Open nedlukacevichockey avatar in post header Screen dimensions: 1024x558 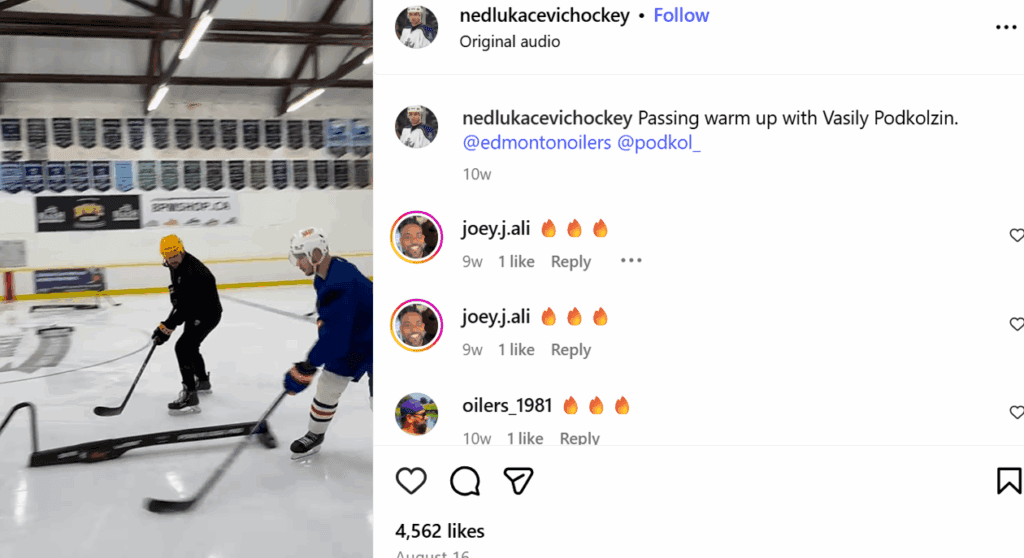click(x=416, y=27)
